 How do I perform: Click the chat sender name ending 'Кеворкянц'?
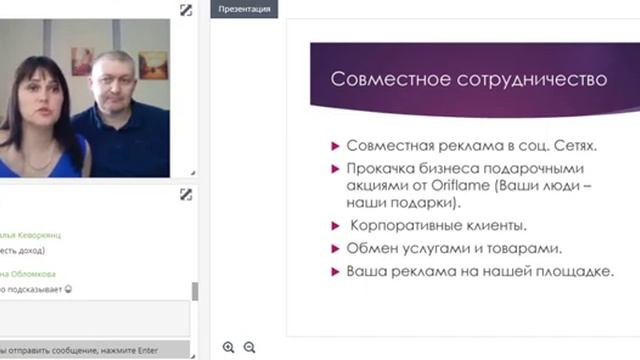[x=30, y=235]
